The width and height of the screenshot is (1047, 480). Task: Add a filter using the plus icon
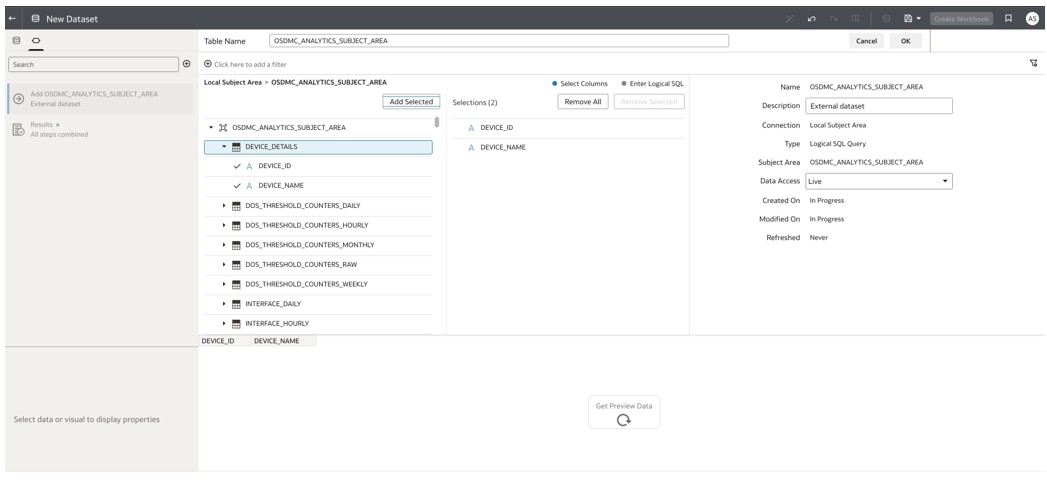(x=208, y=64)
